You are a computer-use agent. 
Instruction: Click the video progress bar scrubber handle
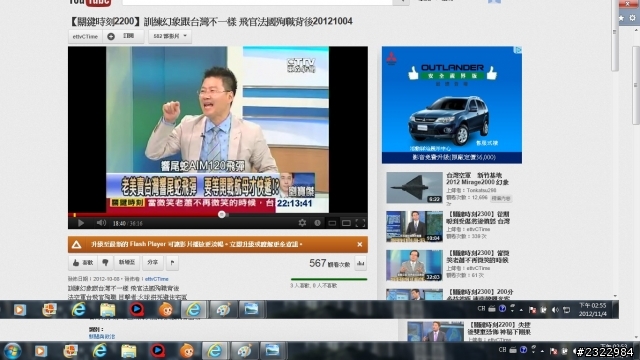coord(222,214)
